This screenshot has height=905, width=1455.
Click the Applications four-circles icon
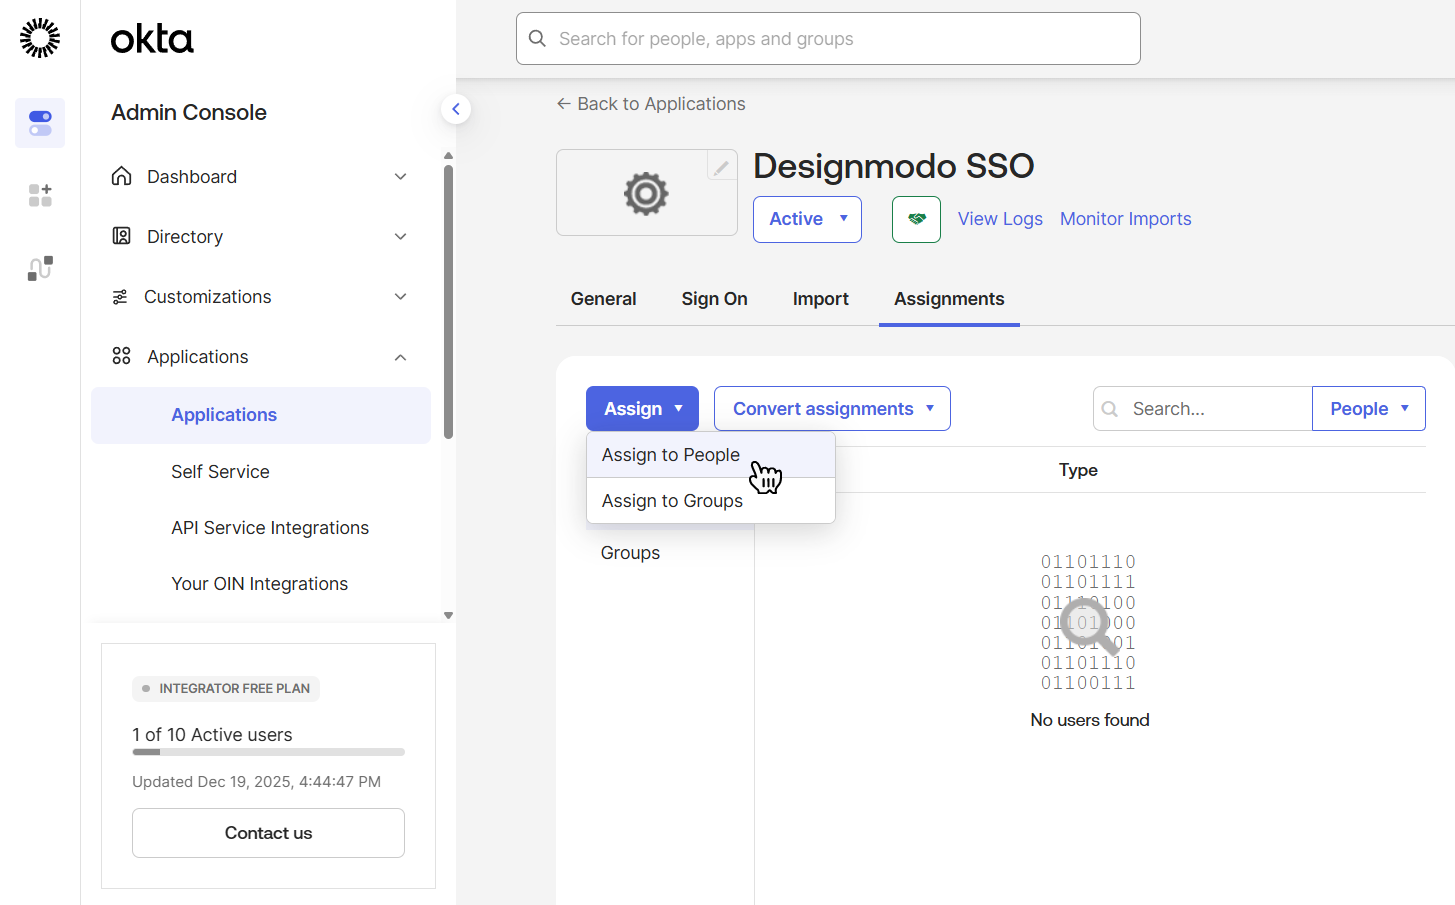(121, 356)
